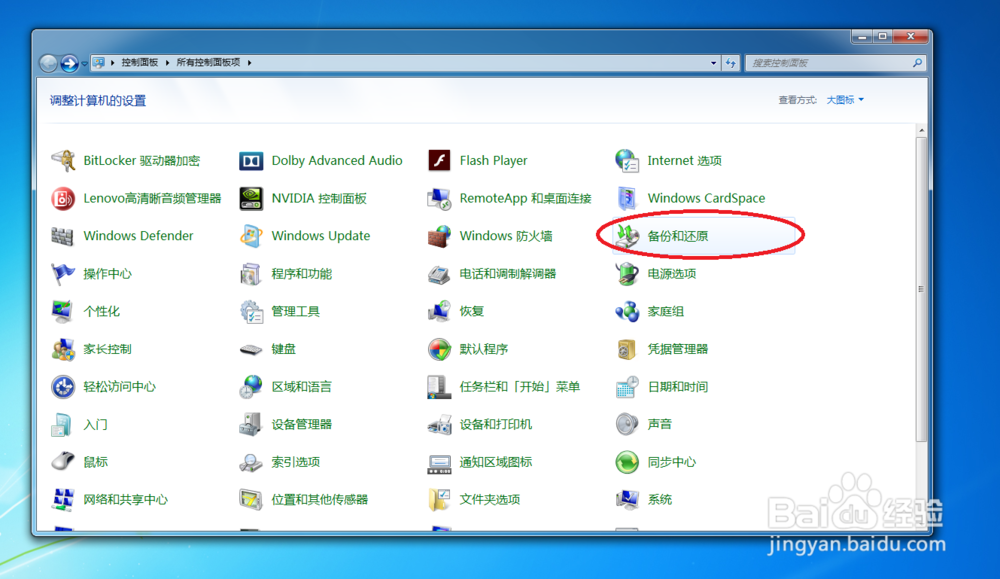The width and height of the screenshot is (1000, 579).
Task: Open the Windows Update icon
Action: [251, 236]
